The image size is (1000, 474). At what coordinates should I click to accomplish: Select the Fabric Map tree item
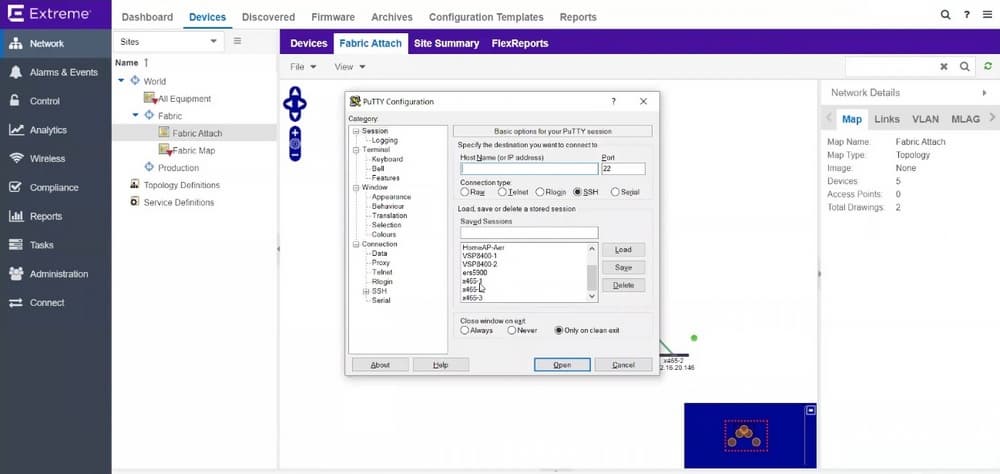pos(193,151)
